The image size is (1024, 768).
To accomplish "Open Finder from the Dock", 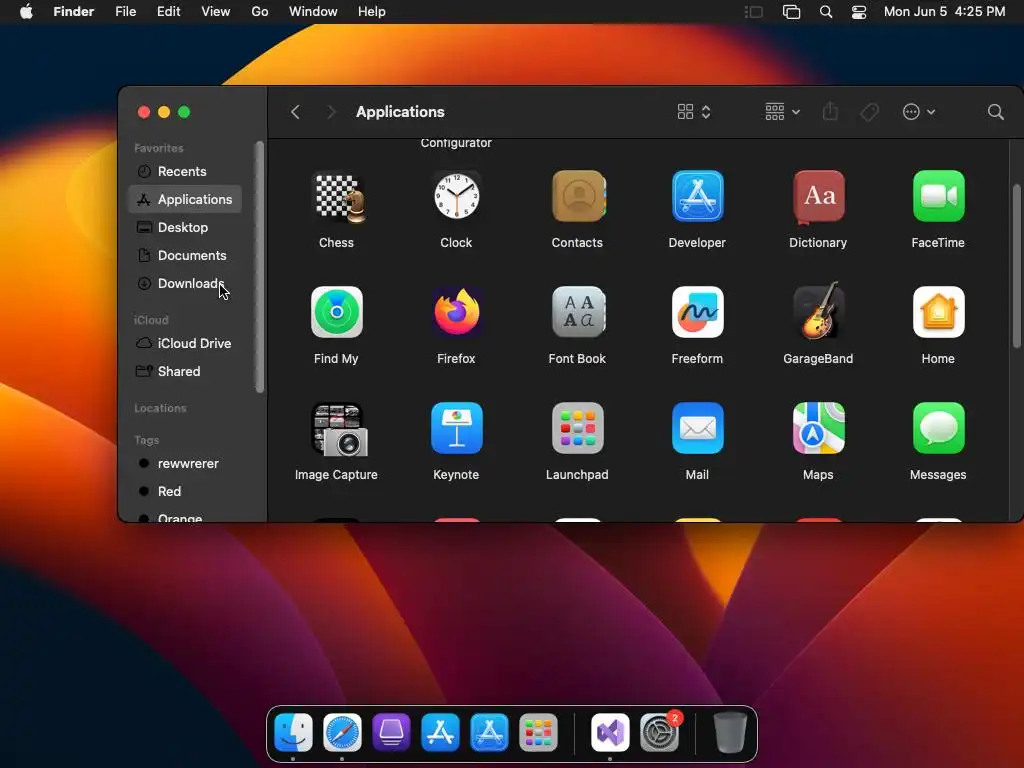I will click(293, 732).
